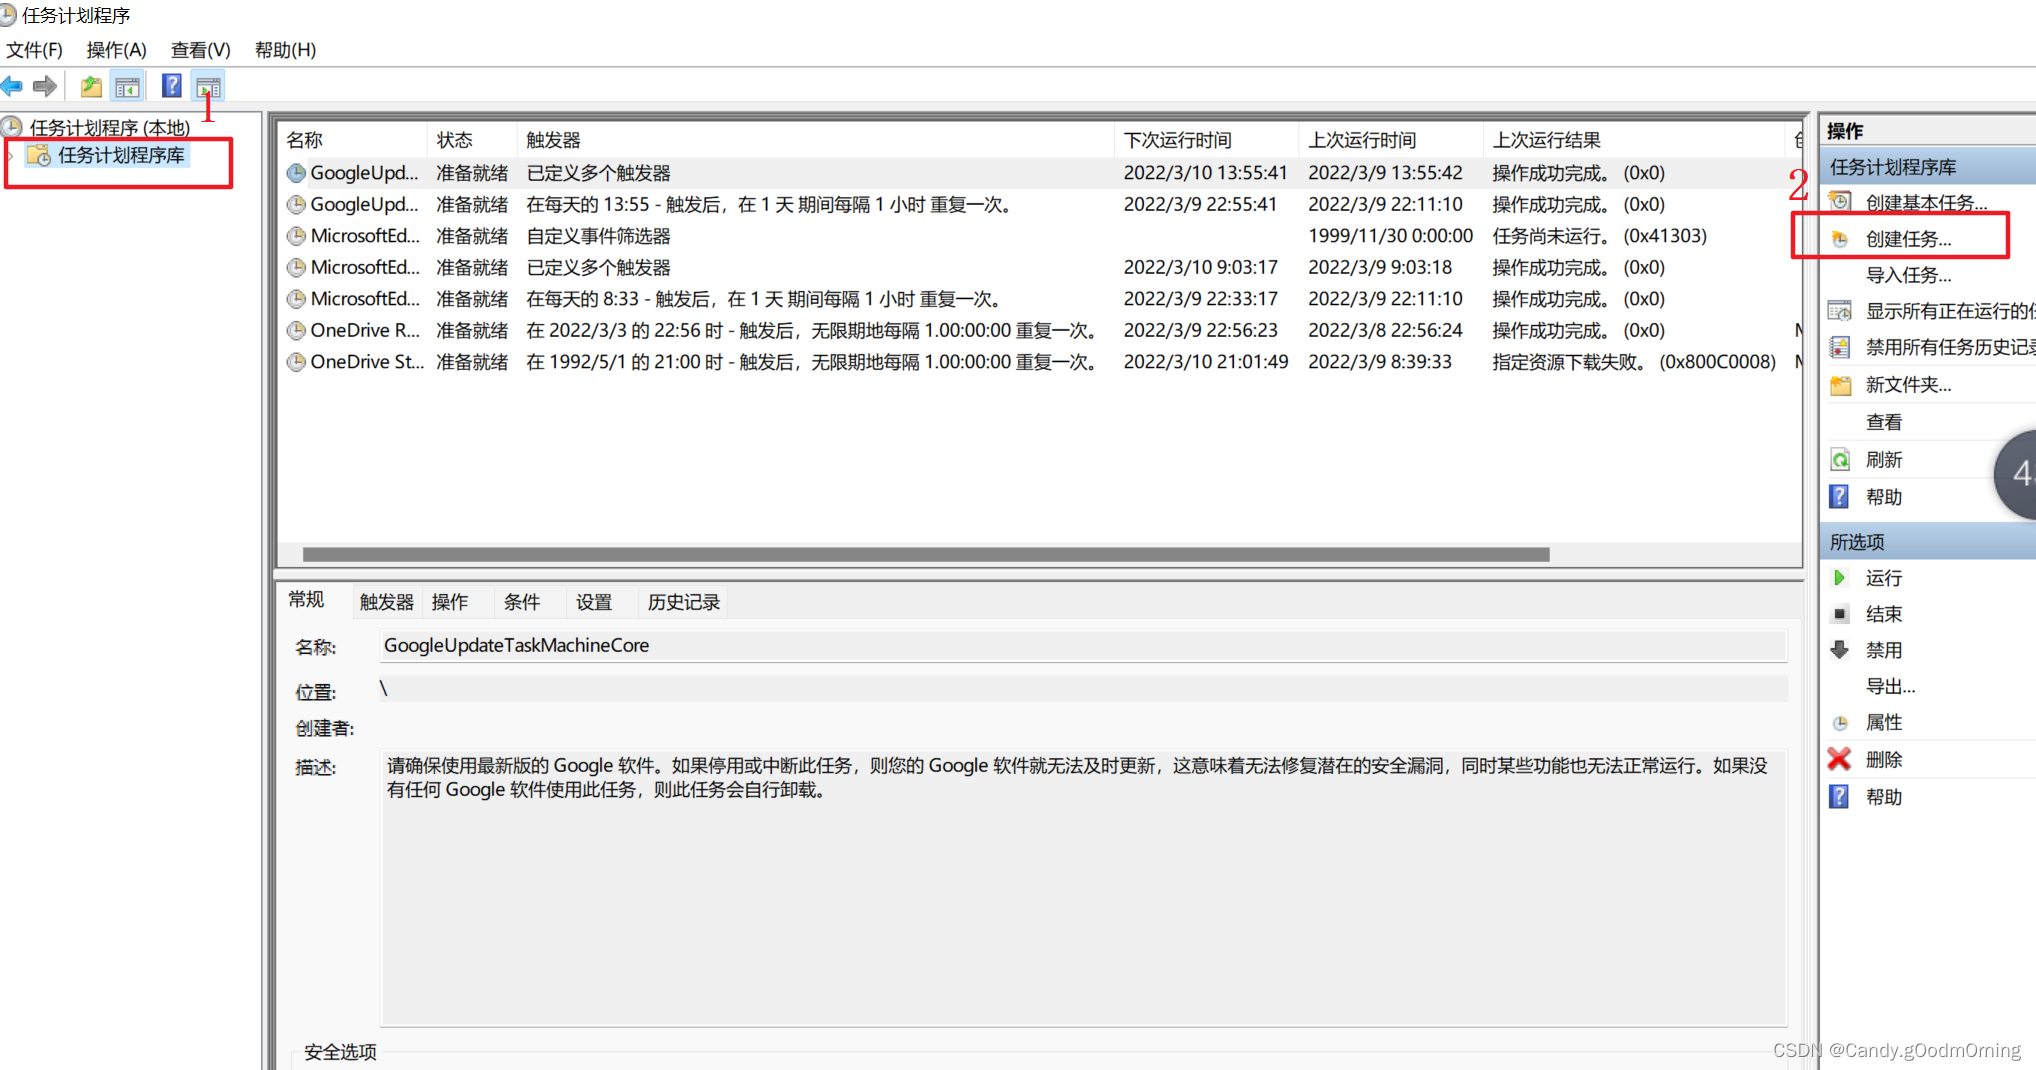2036x1070 pixels.
Task: Click 导出... in the selected item actions
Action: pos(1890,686)
